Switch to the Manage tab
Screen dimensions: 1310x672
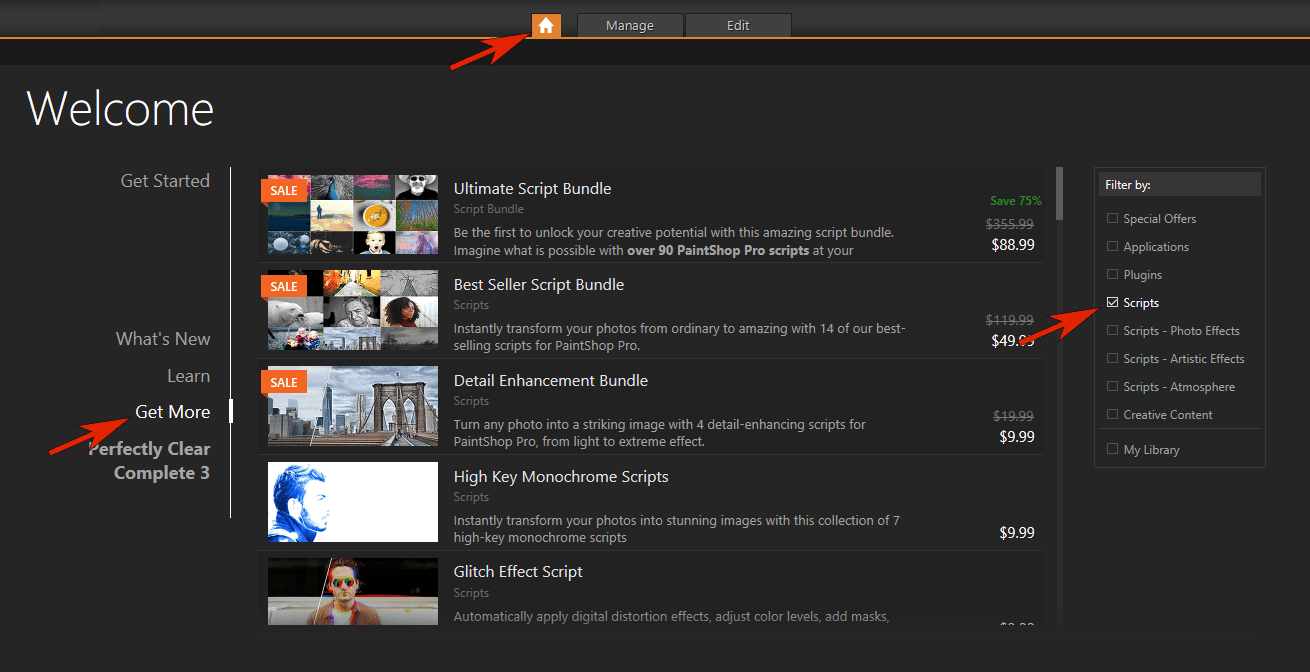pos(630,26)
